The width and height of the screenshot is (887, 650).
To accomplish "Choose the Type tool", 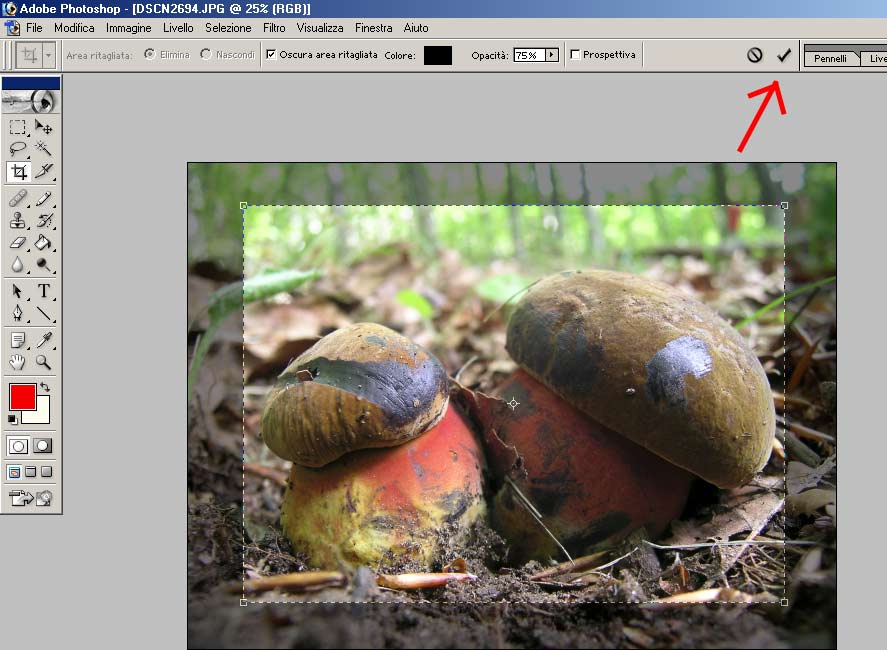I will pos(44,291).
